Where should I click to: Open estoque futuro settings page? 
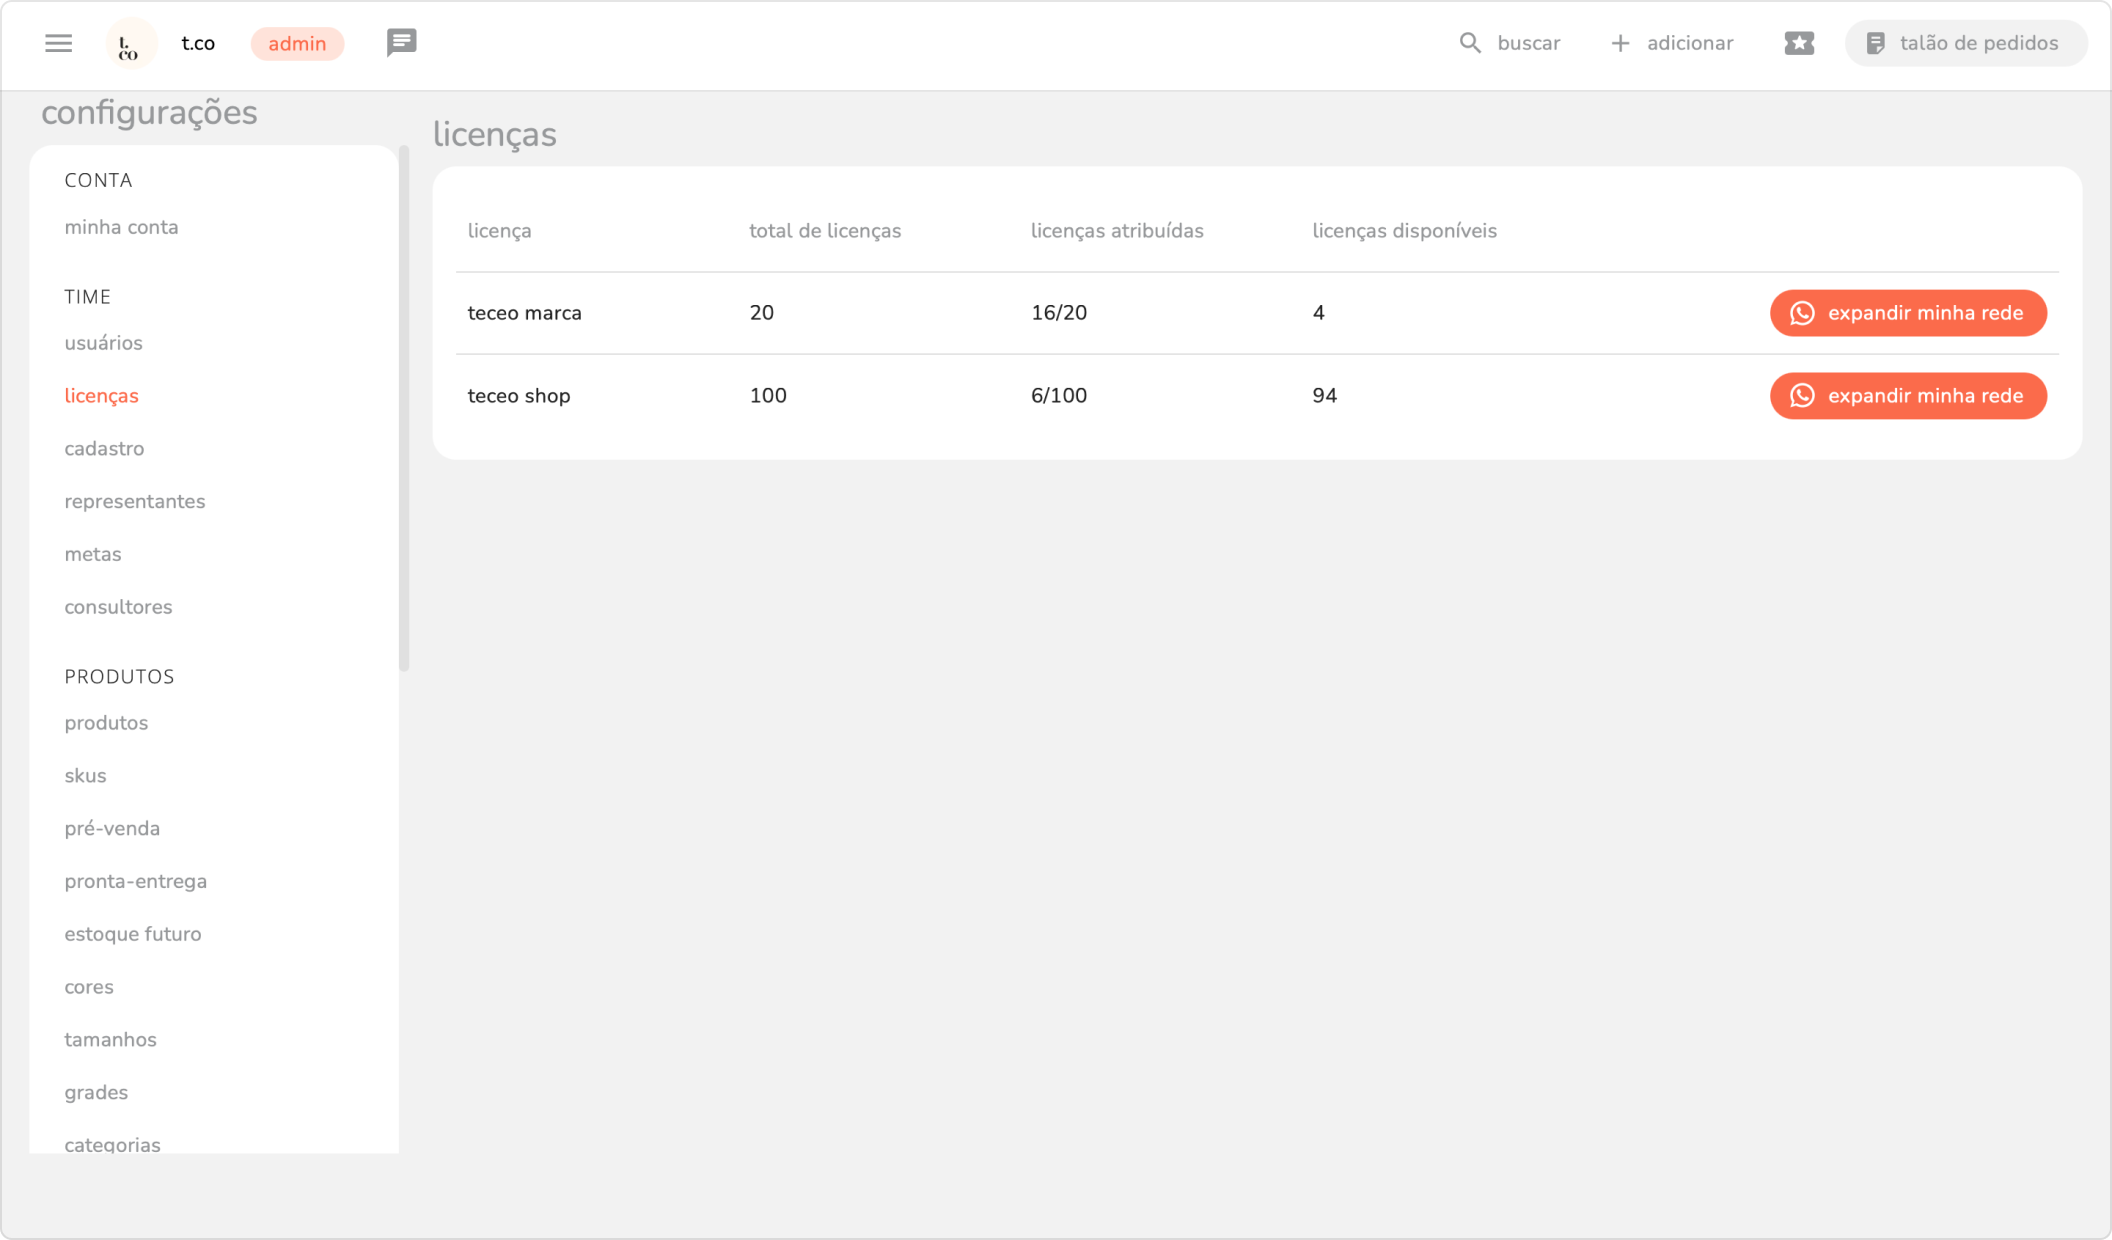tap(132, 934)
